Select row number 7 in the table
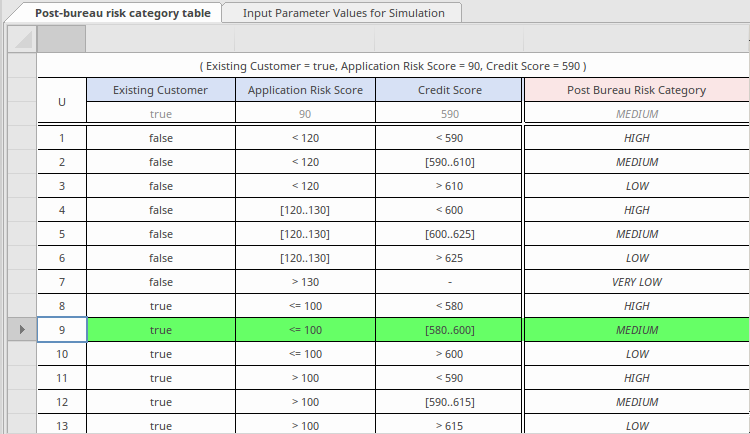 pyautogui.click(x=62, y=282)
